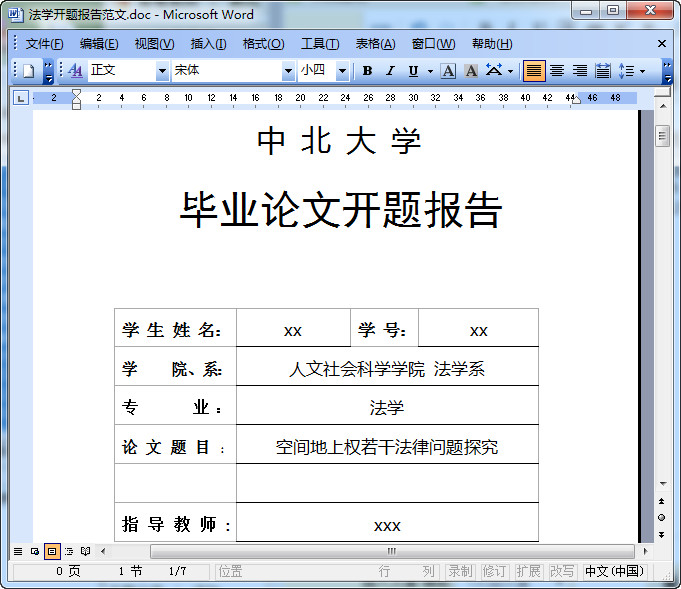Click the 修订 track changes status indicator
681x589 pixels.
[x=494, y=572]
